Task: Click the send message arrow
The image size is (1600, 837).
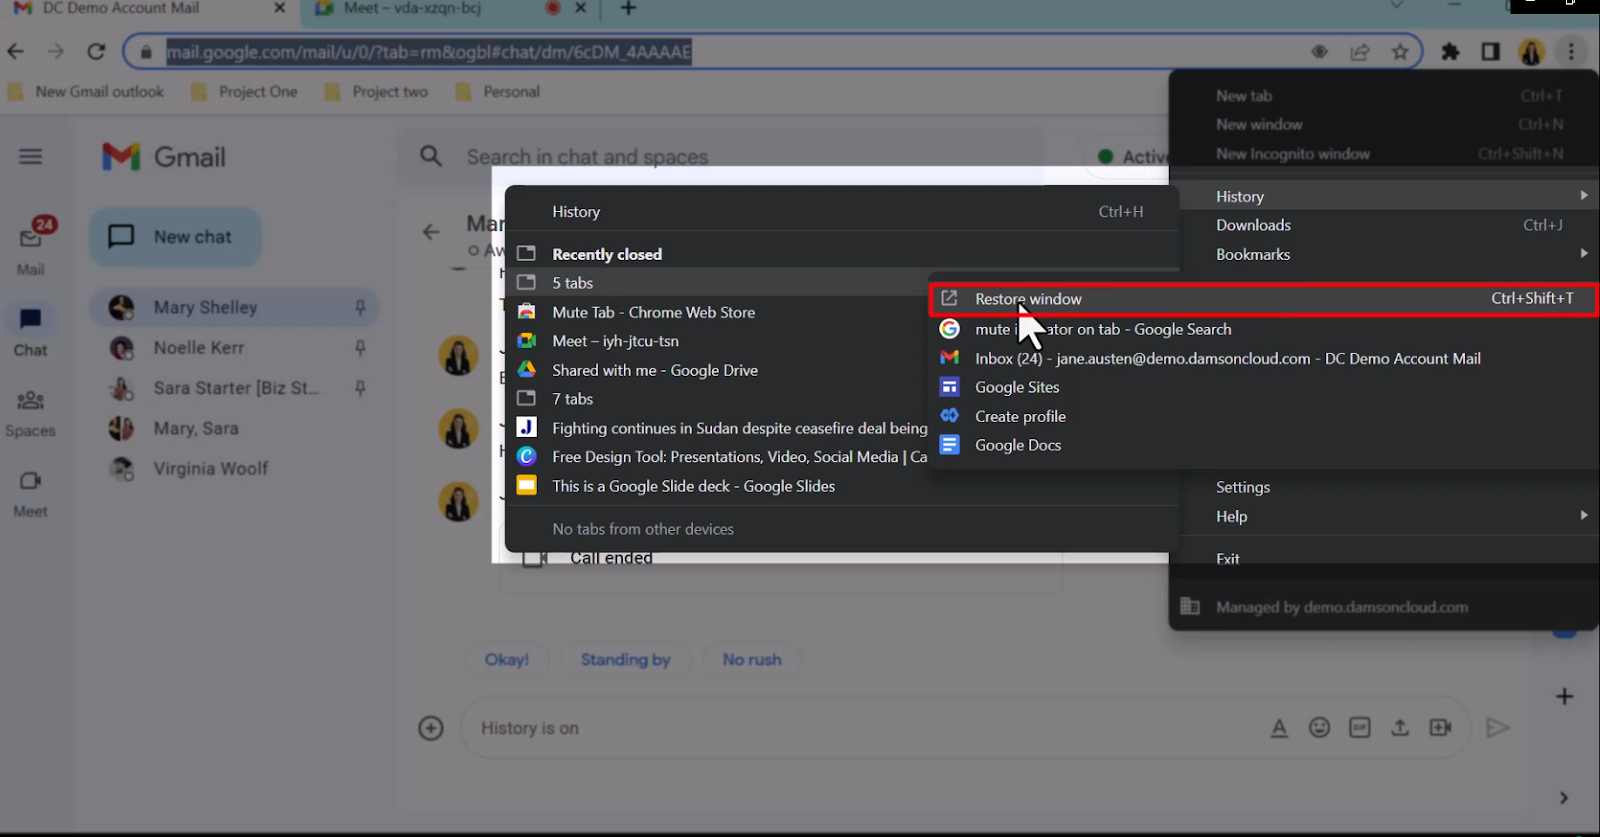Action: point(1497,728)
